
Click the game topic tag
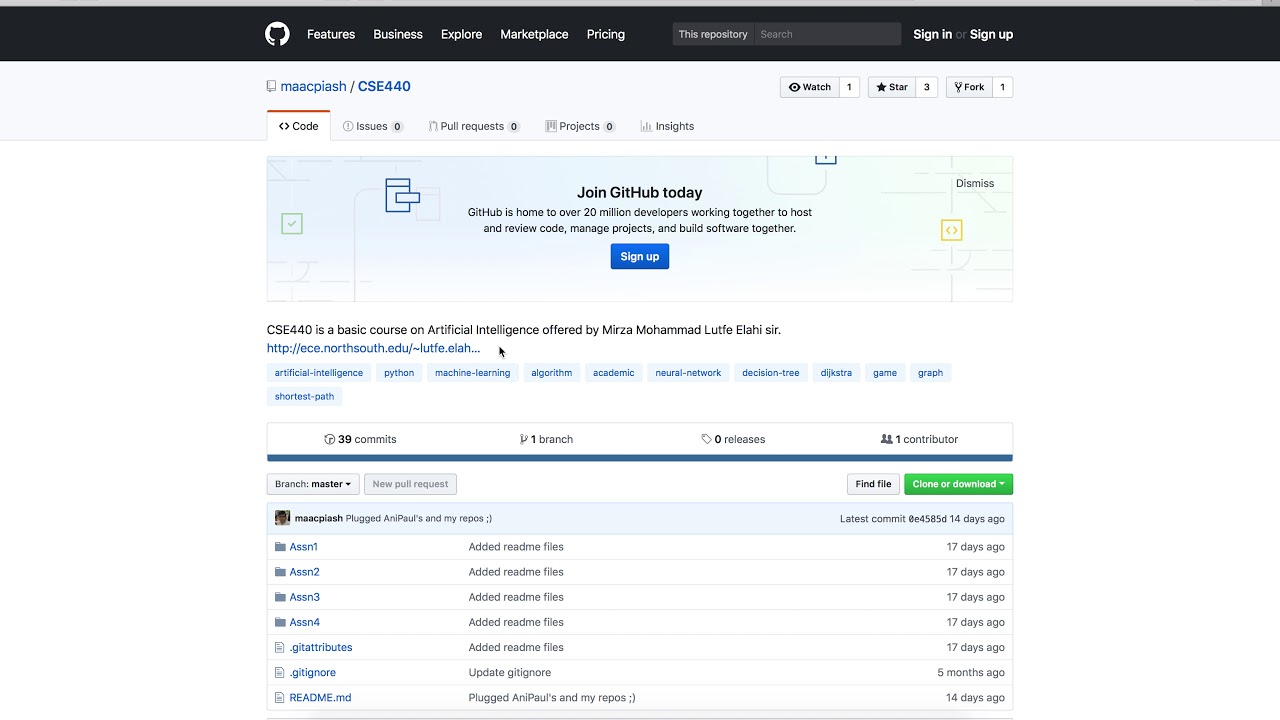pos(885,373)
